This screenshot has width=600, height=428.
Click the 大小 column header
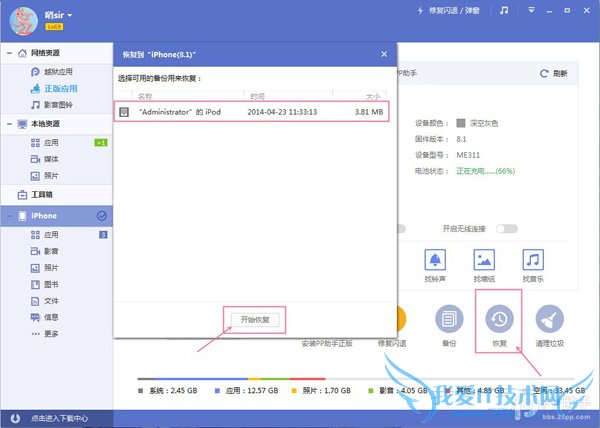click(x=373, y=96)
